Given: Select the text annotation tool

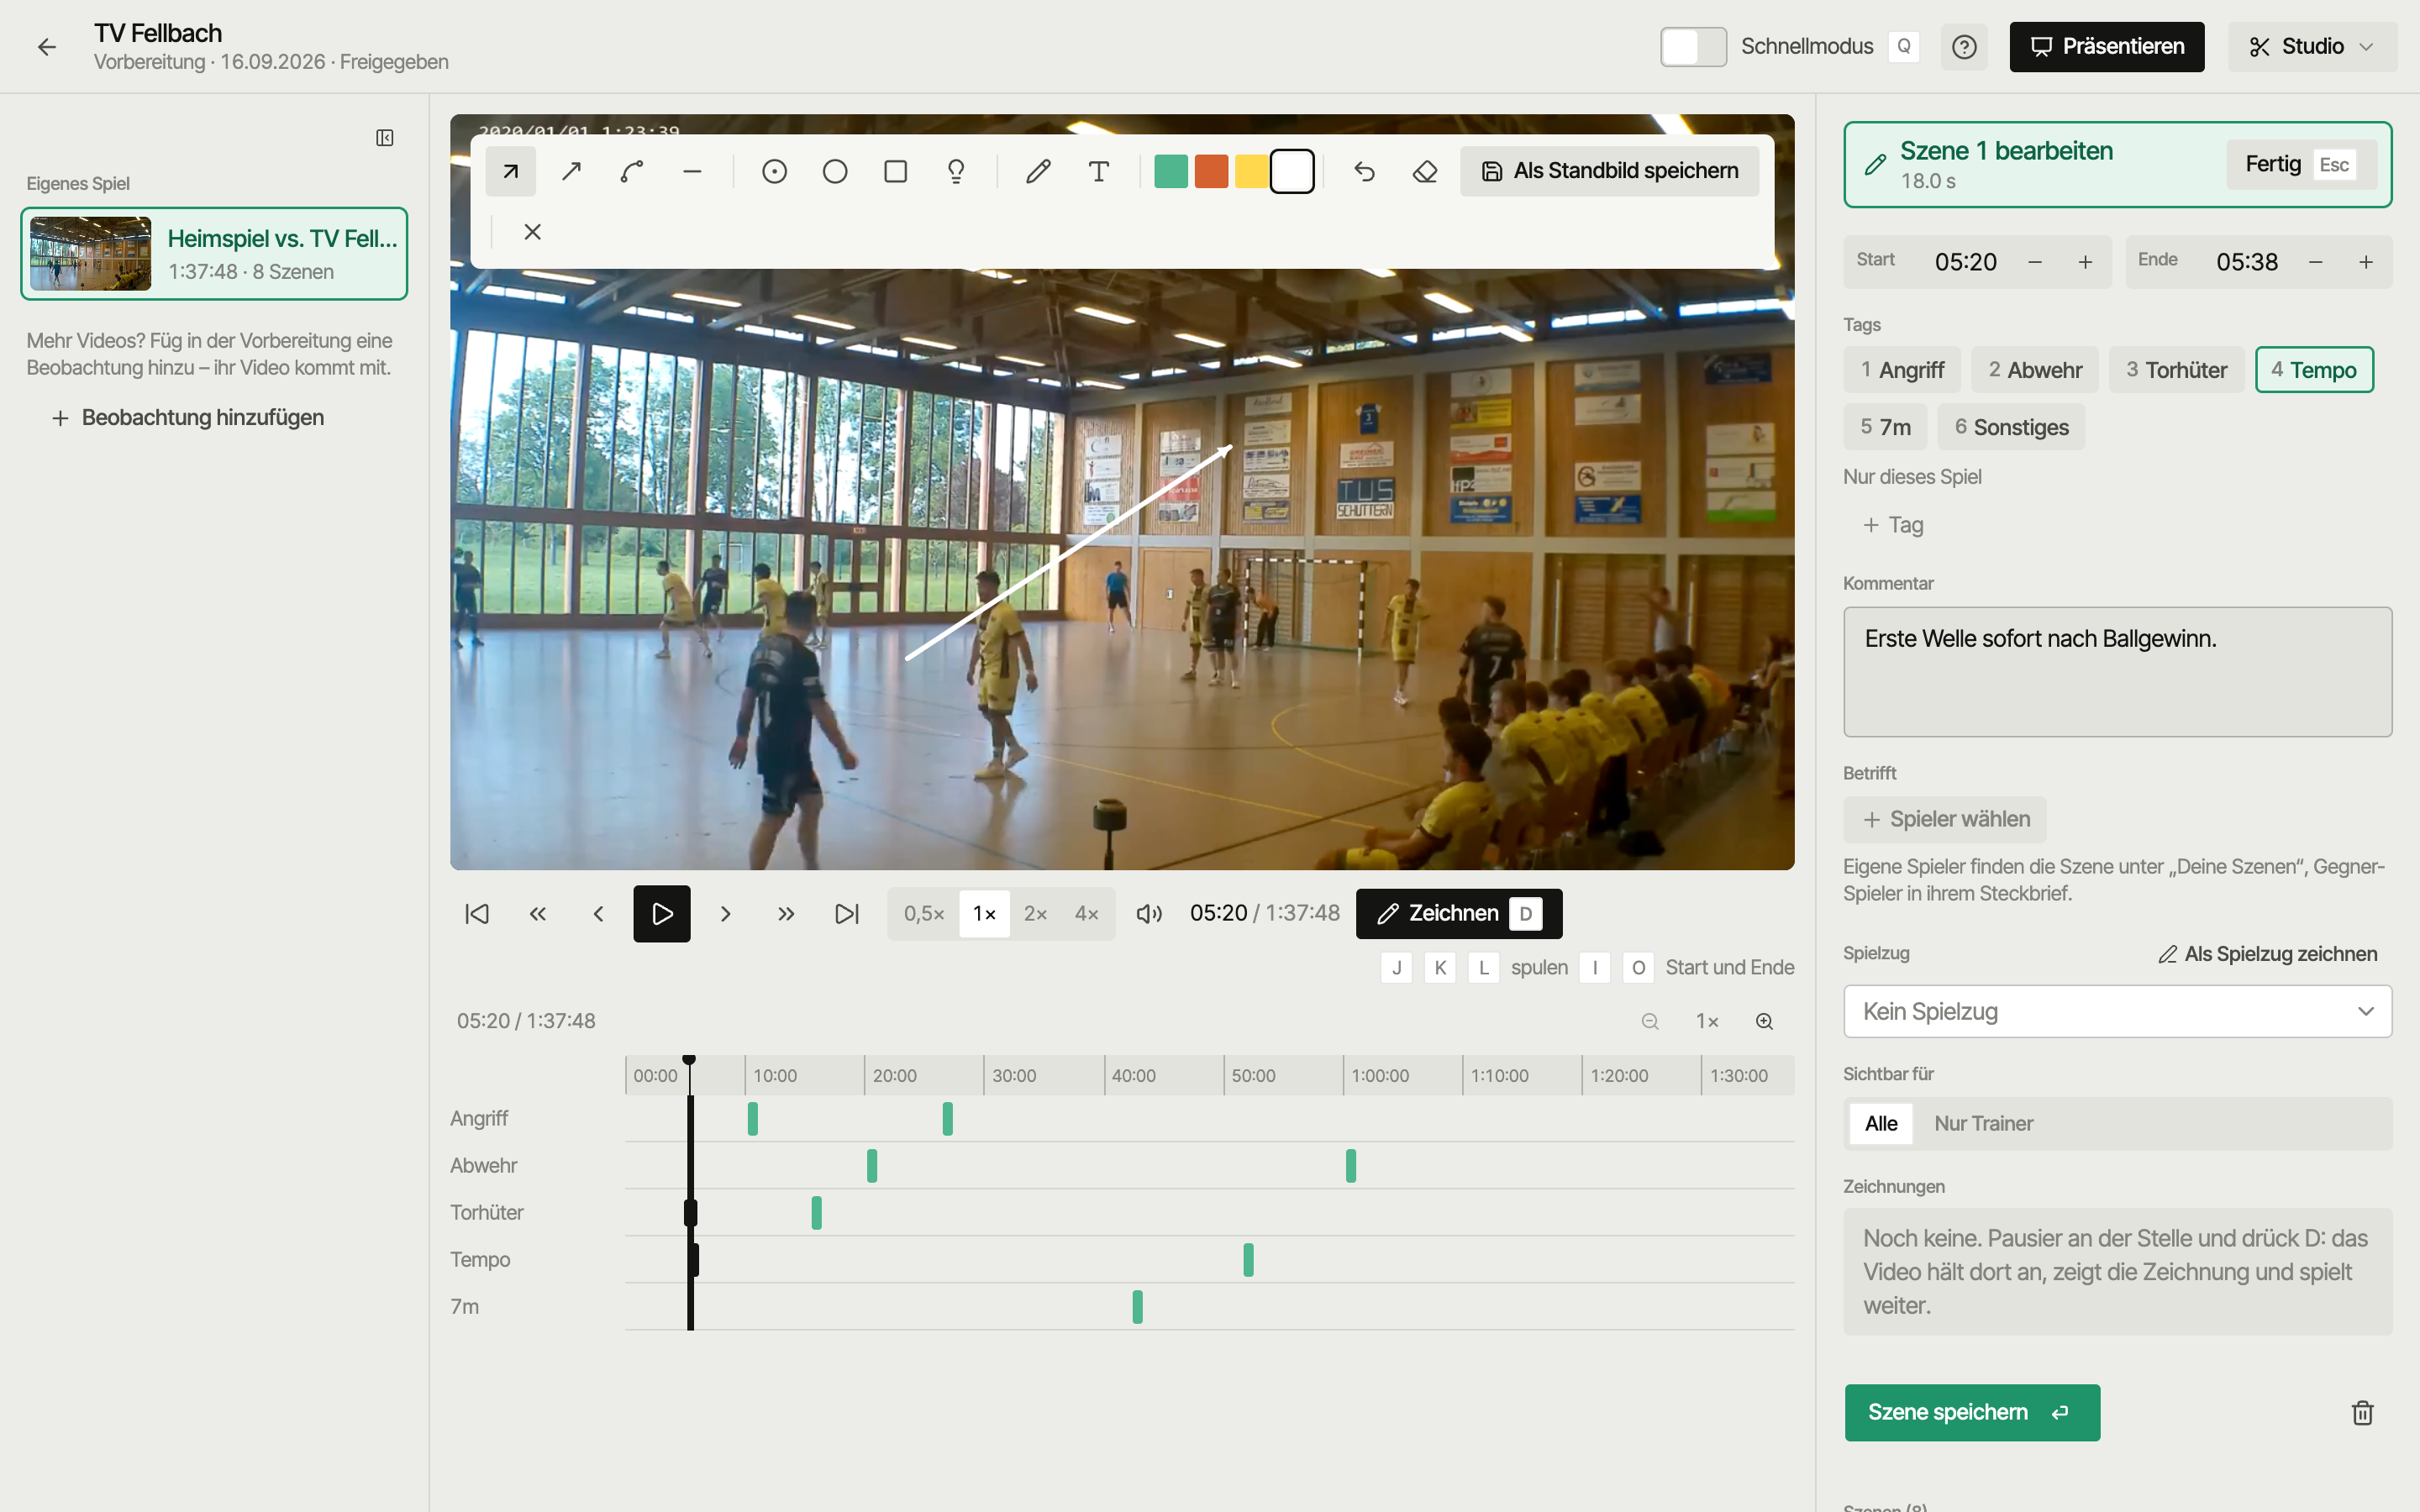Looking at the screenshot, I should (1099, 171).
